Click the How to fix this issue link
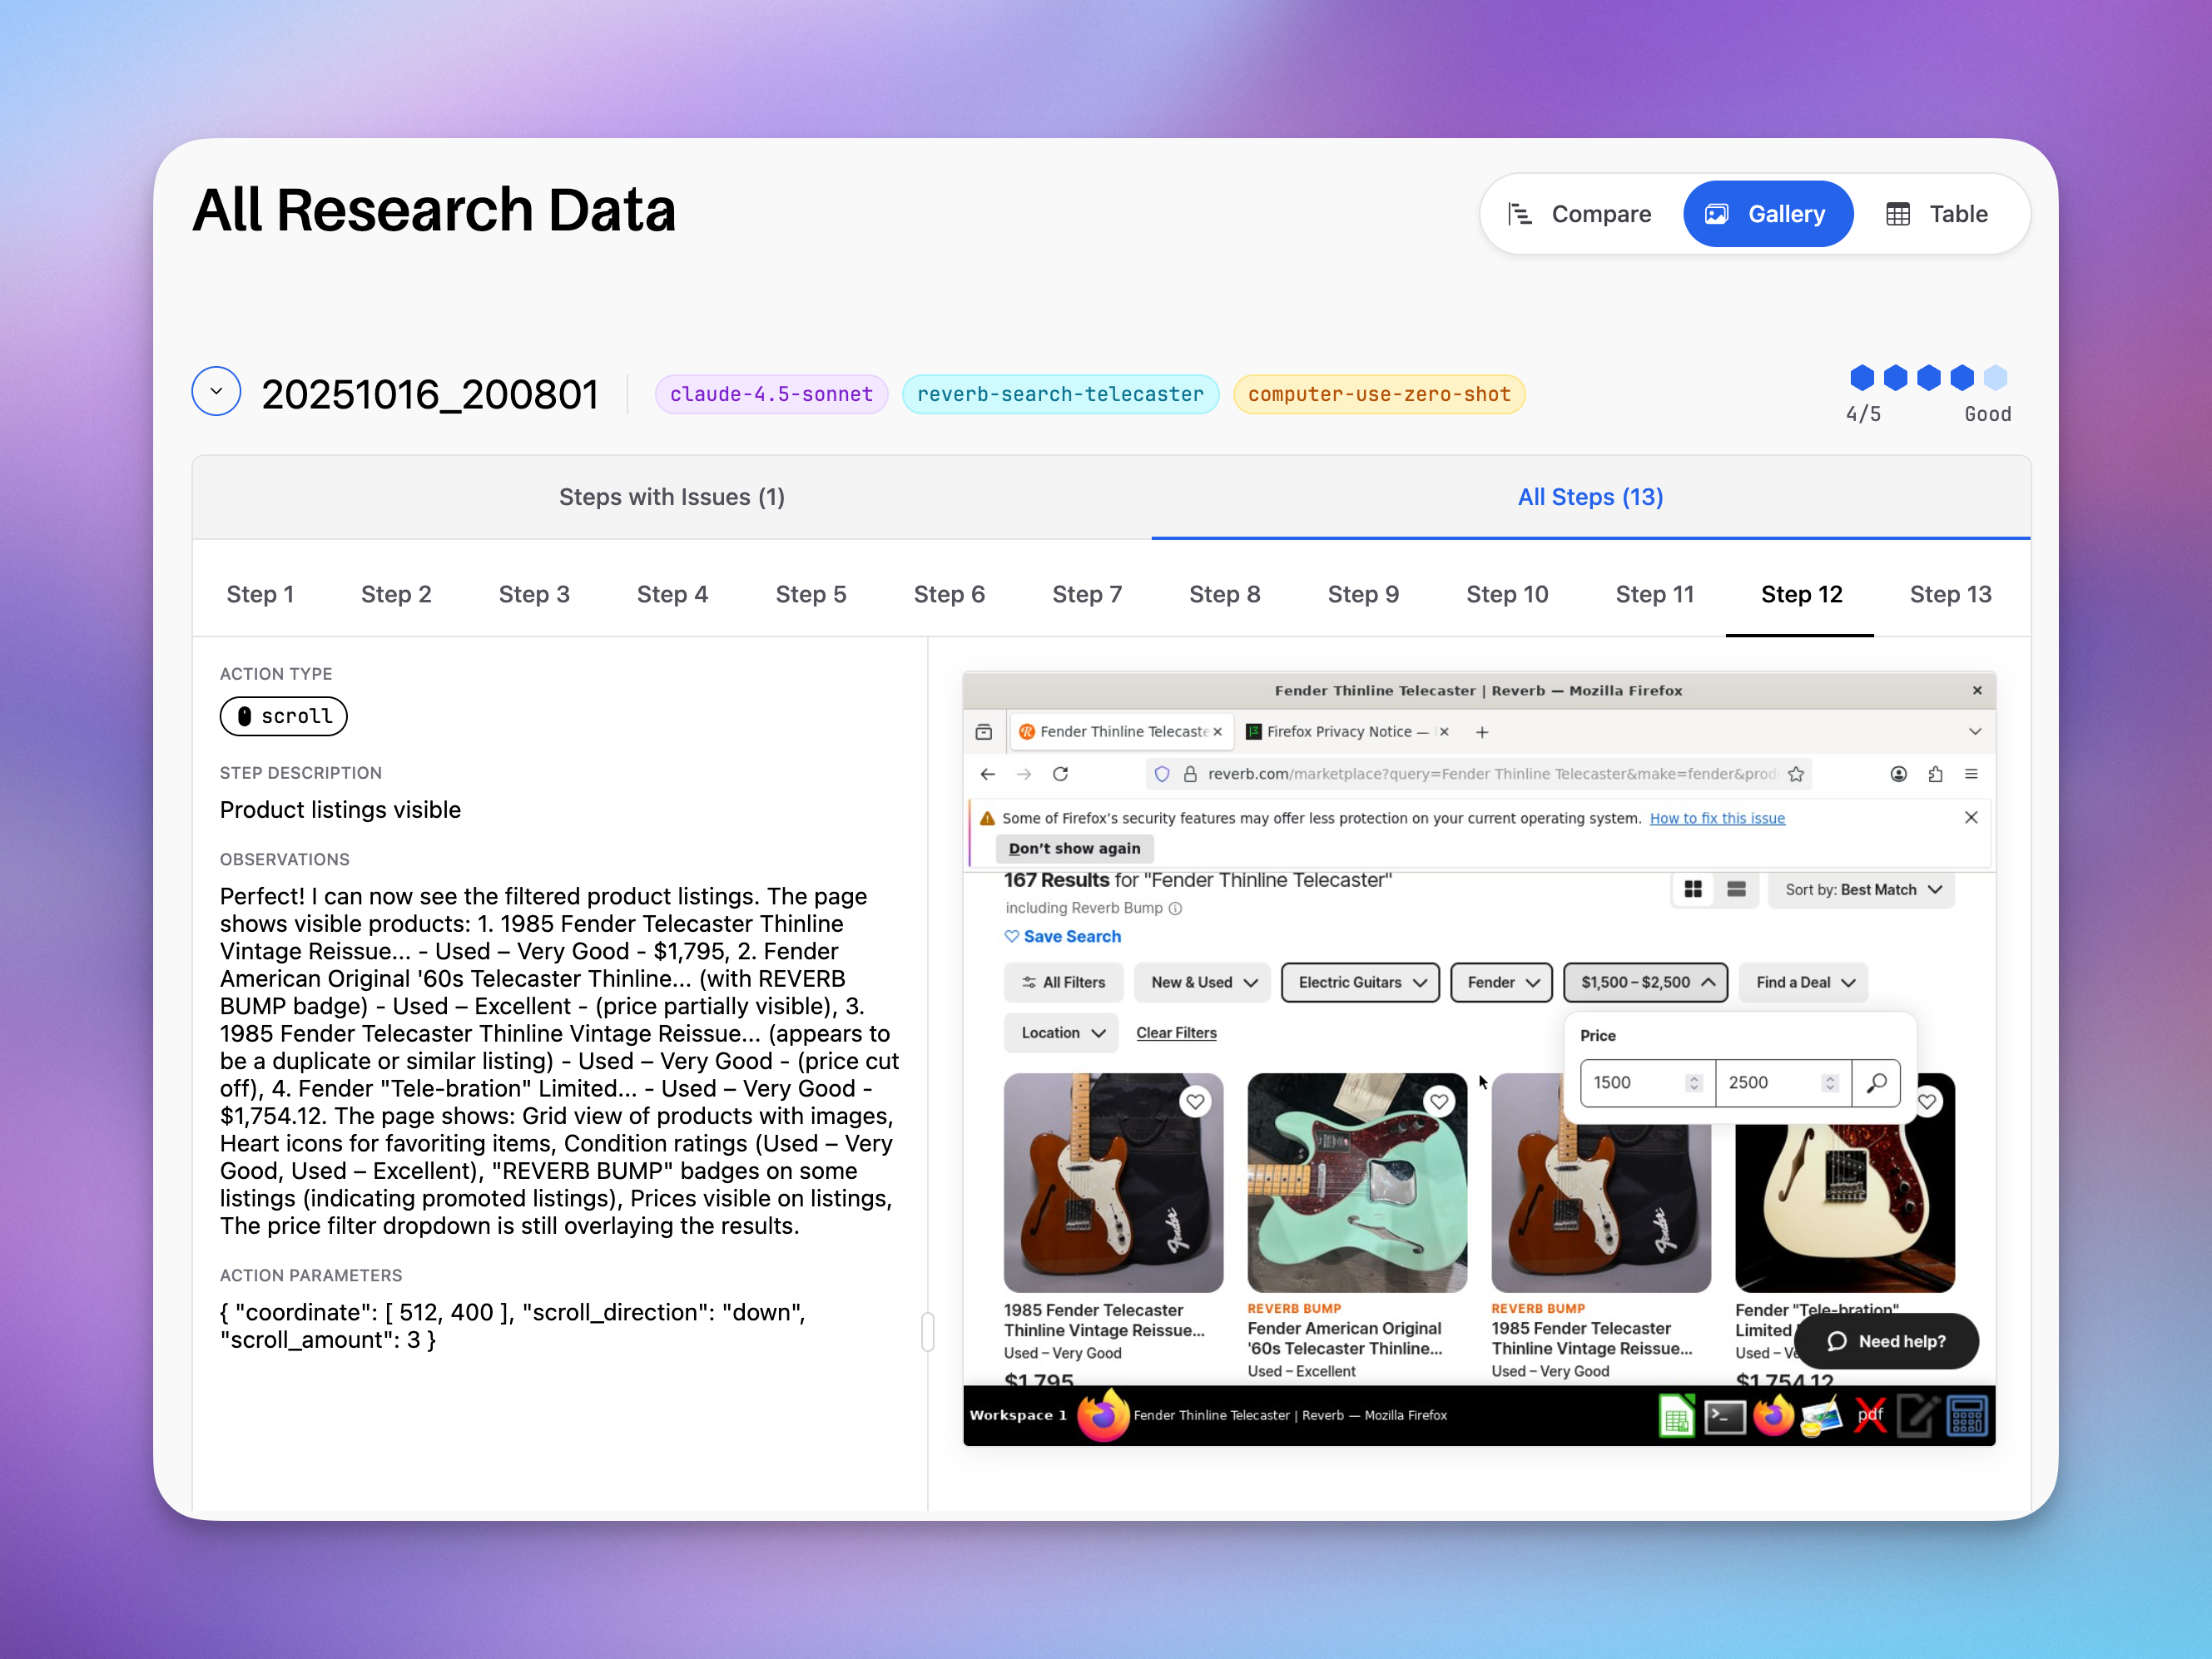Viewport: 2212px width, 1659px height. click(x=1717, y=818)
